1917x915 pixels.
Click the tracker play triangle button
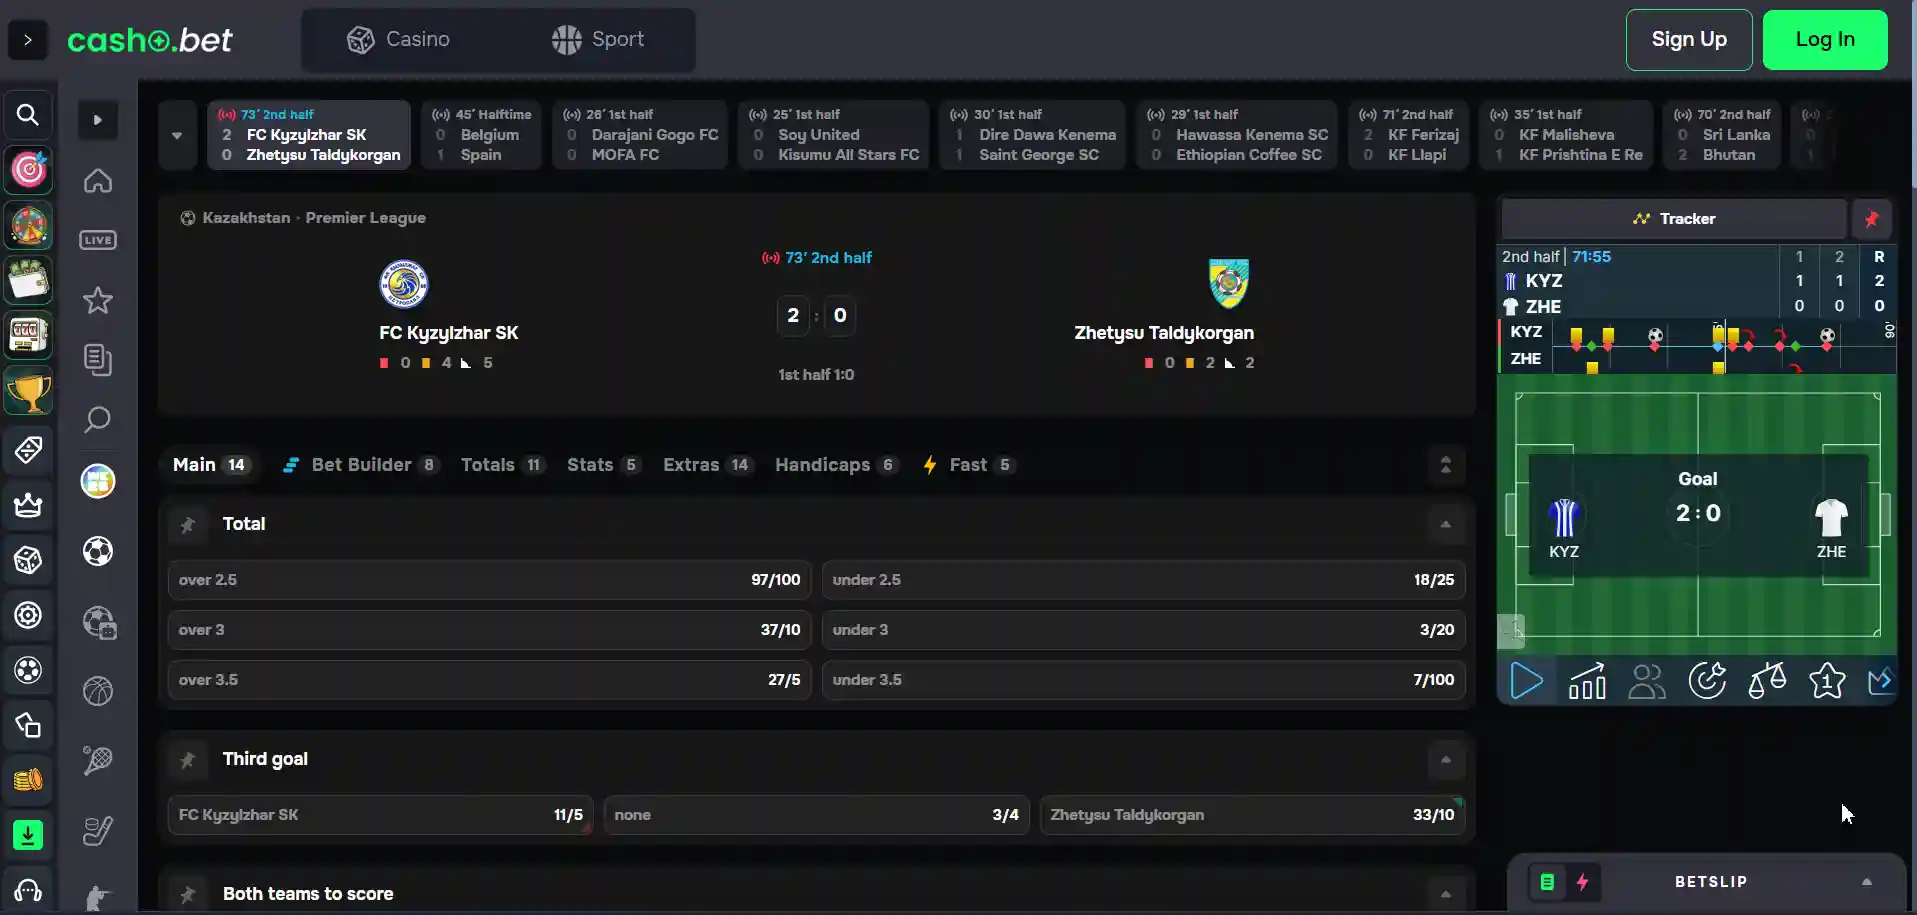tap(1526, 681)
